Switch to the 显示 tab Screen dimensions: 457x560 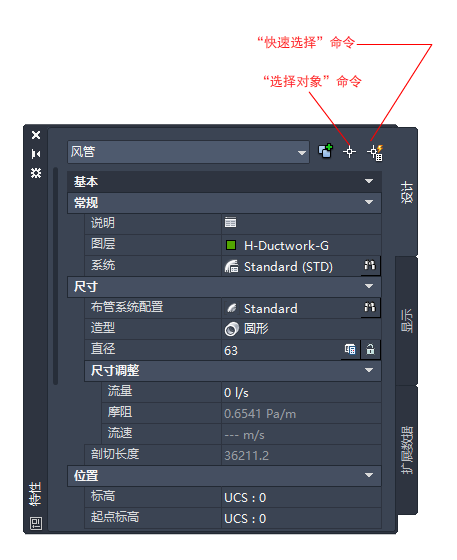tap(407, 321)
